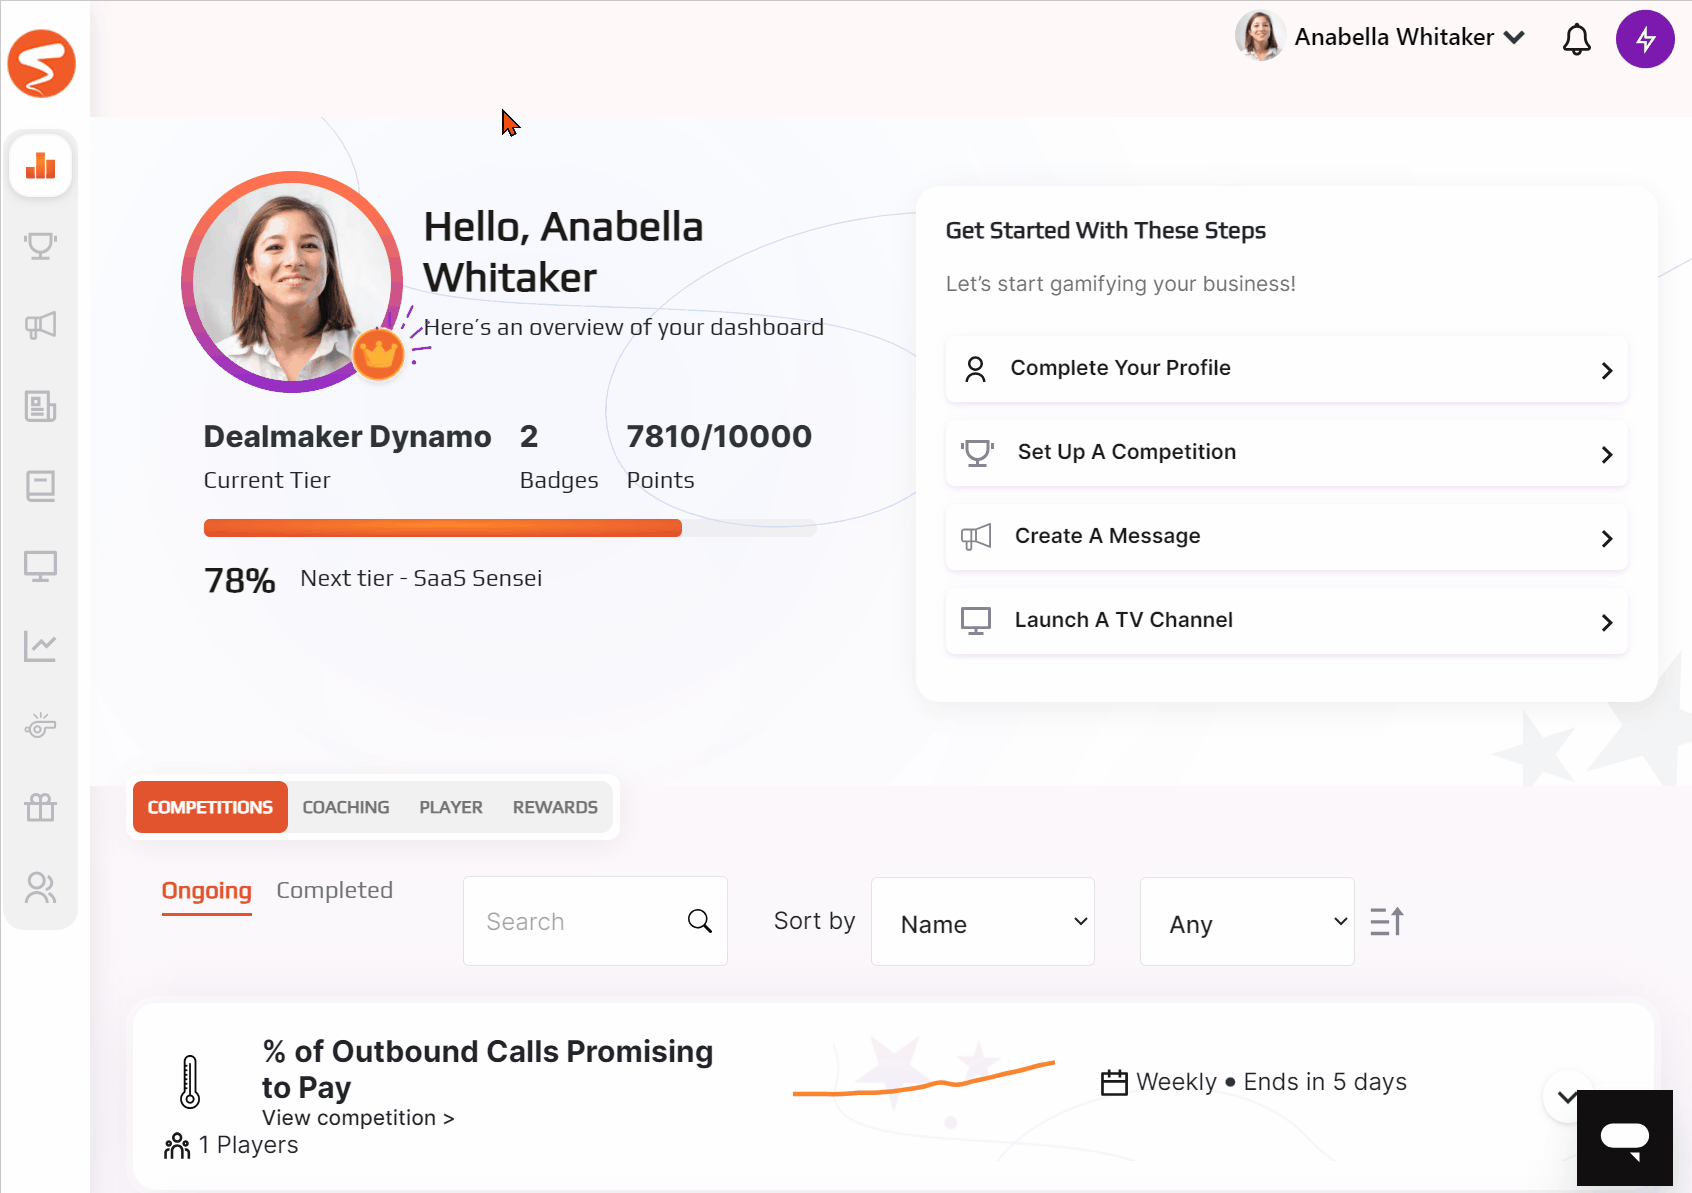Click the purple lightning bolt button
The height and width of the screenshot is (1193, 1692).
click(x=1645, y=39)
